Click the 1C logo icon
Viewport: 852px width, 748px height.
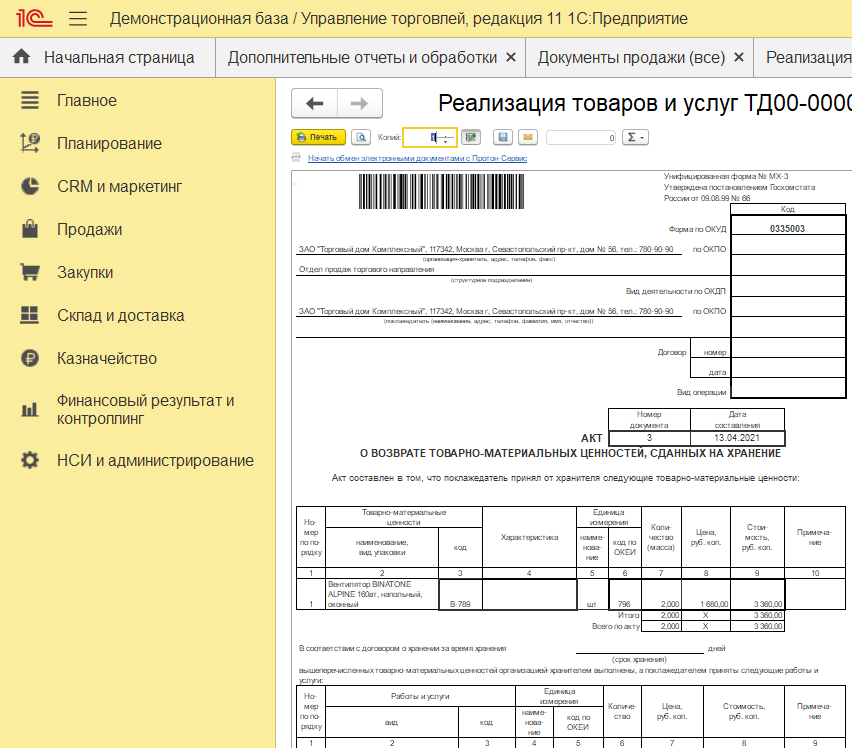point(34,18)
